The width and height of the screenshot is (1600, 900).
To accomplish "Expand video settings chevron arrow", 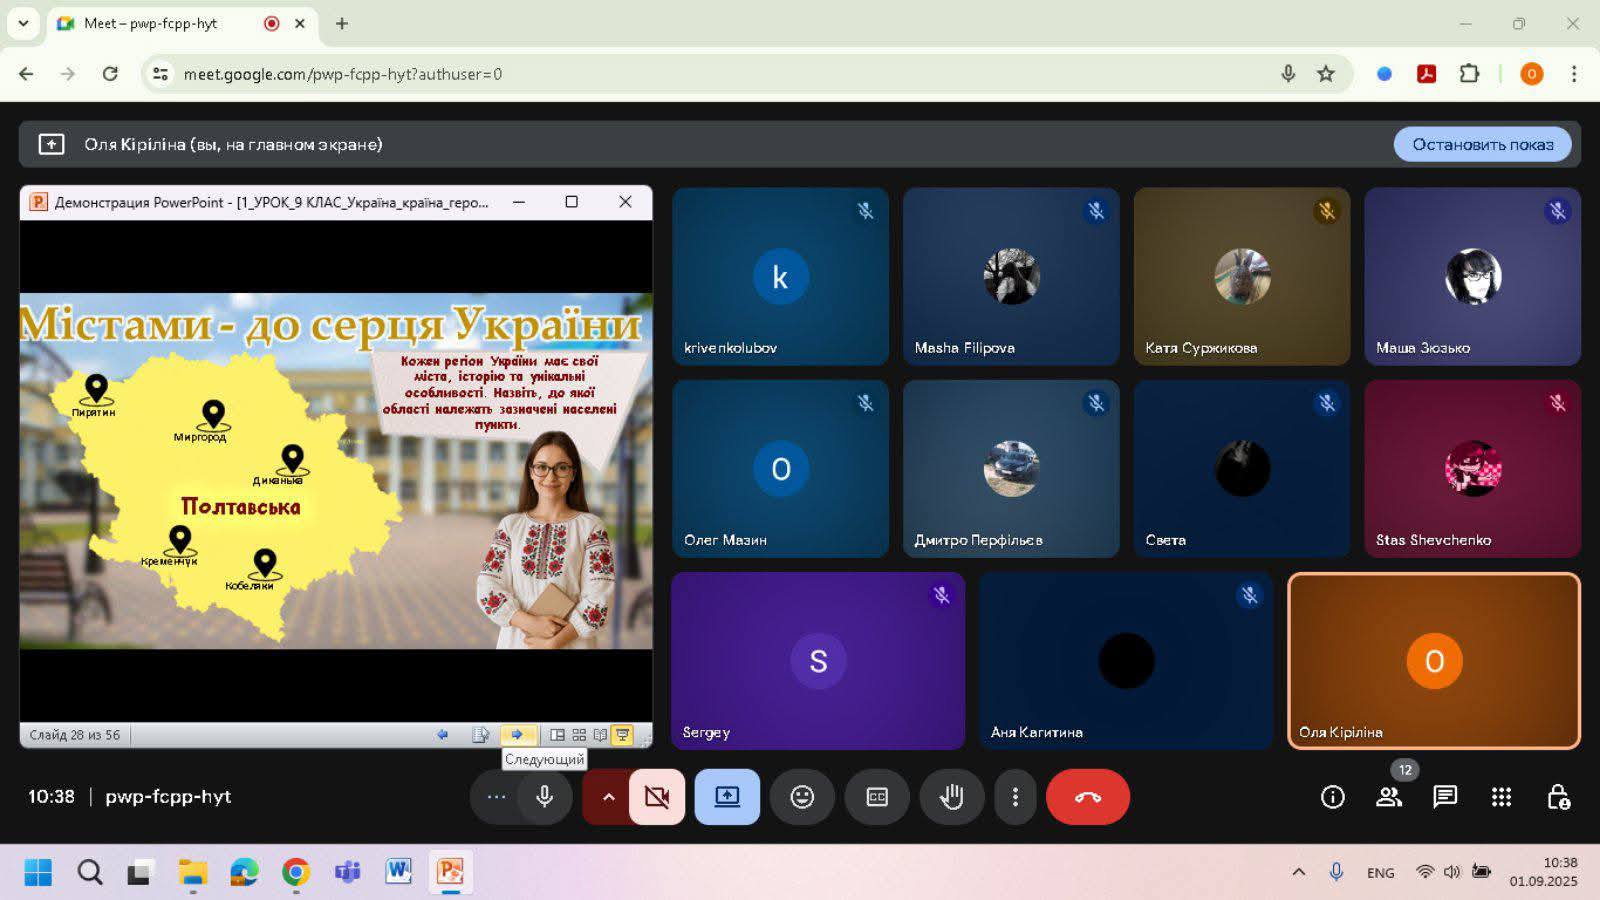I will pos(608,797).
